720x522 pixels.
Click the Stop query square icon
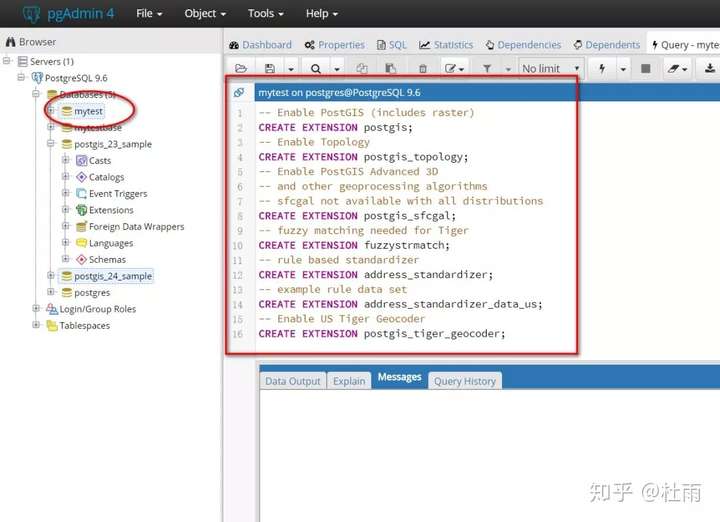(x=646, y=68)
